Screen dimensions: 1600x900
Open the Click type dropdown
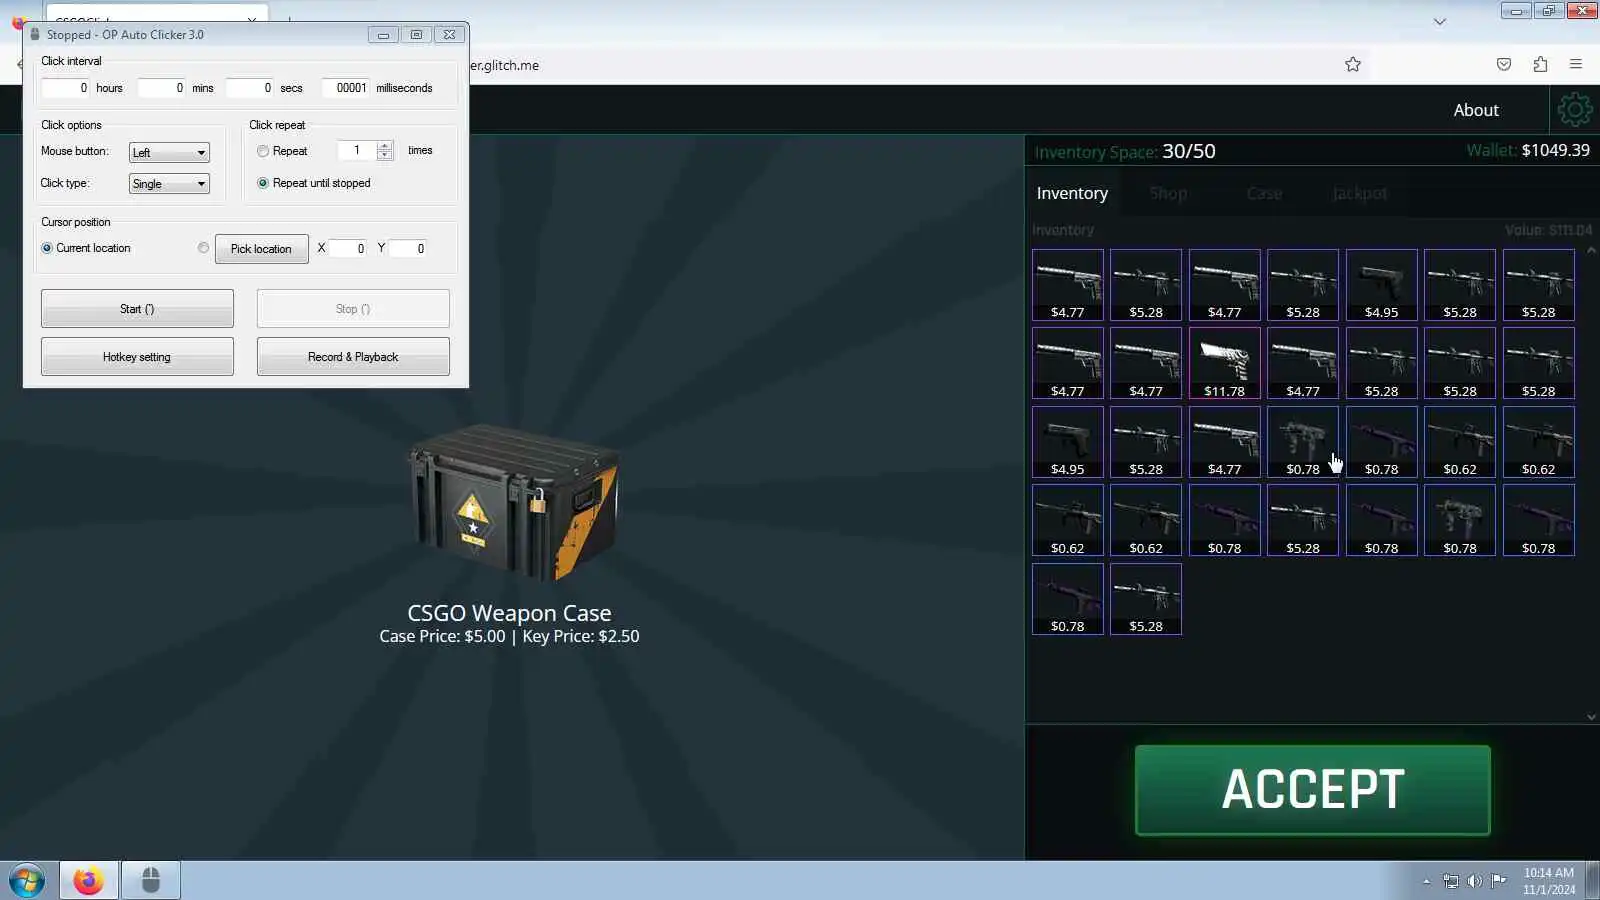coord(169,184)
